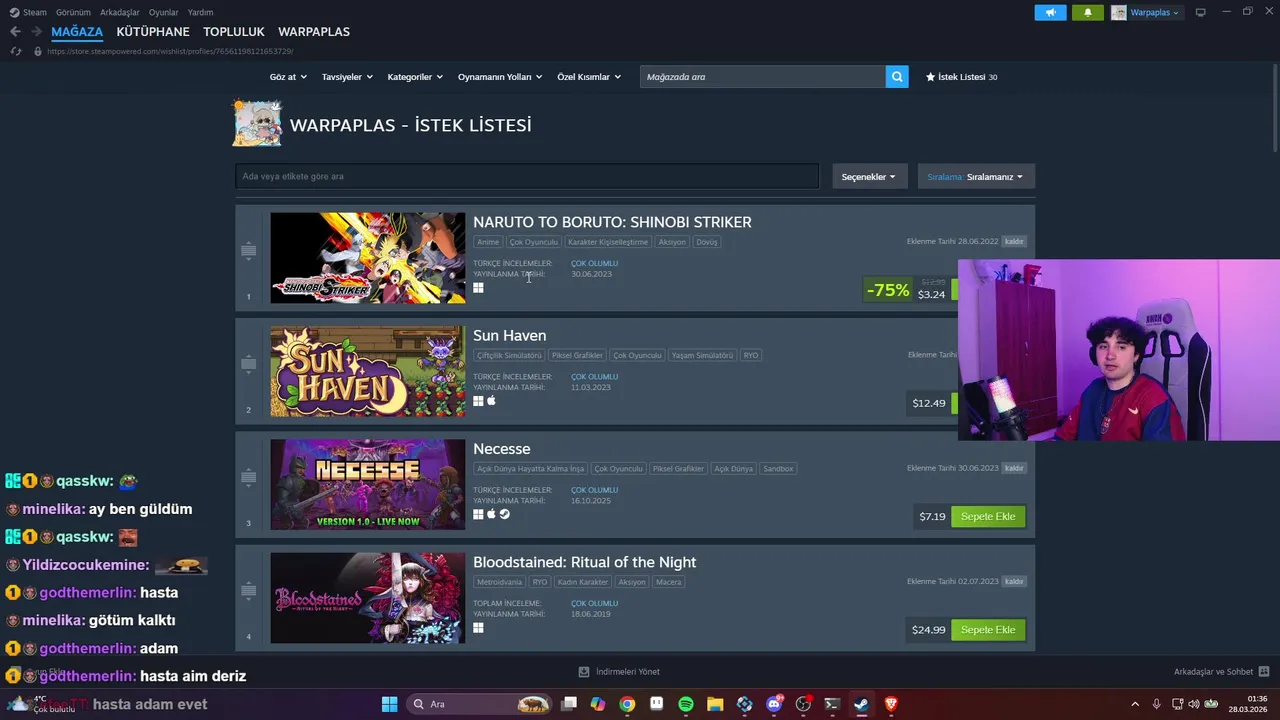Click the back navigation arrow

tap(15, 32)
